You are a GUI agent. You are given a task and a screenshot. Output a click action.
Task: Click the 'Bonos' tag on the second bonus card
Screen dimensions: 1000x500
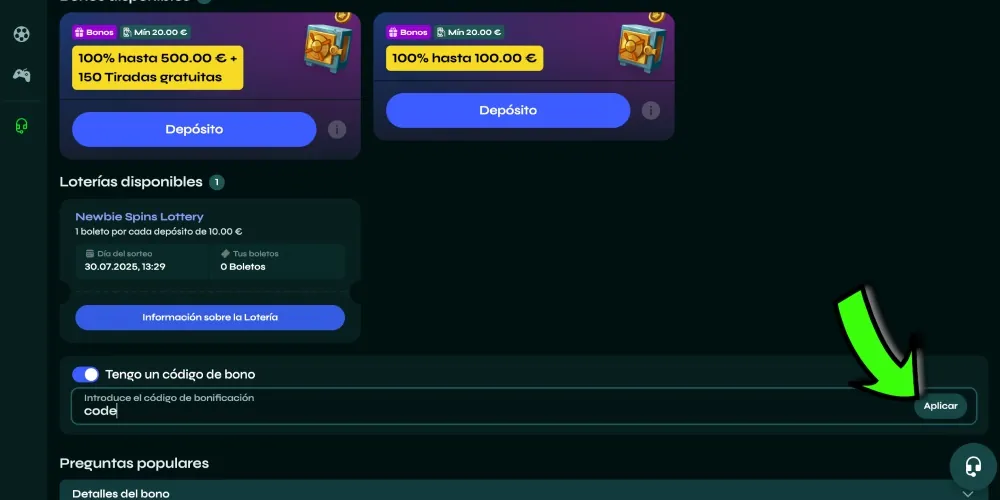(408, 32)
